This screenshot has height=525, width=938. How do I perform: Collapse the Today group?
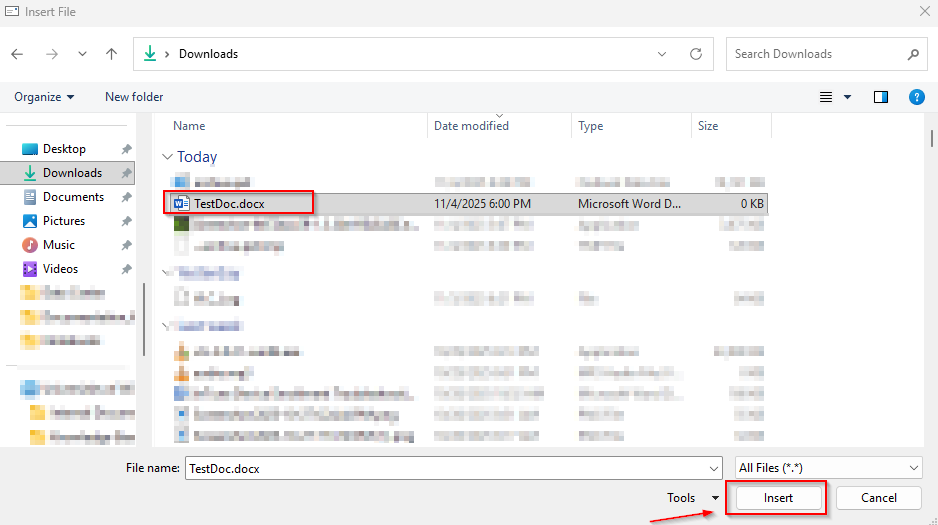click(168, 157)
